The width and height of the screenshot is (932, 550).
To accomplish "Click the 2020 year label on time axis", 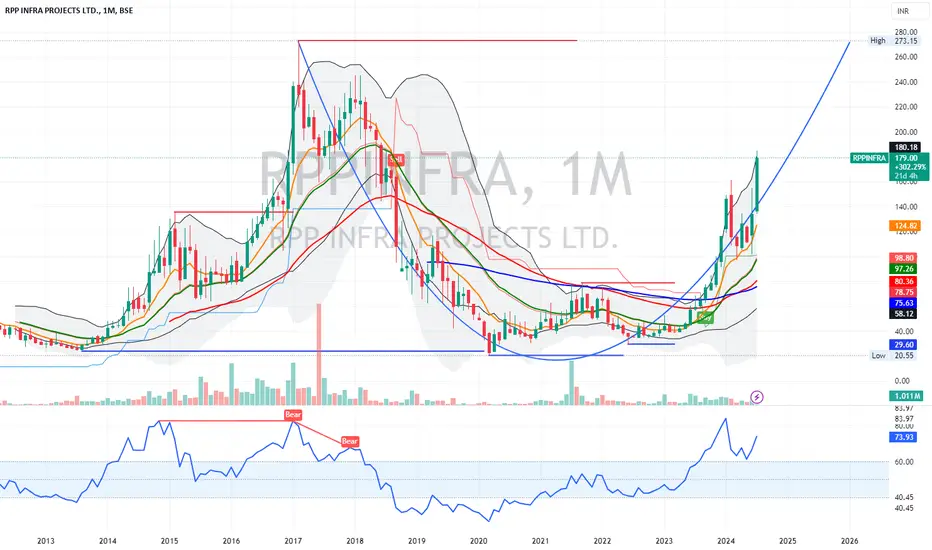I will [478, 540].
